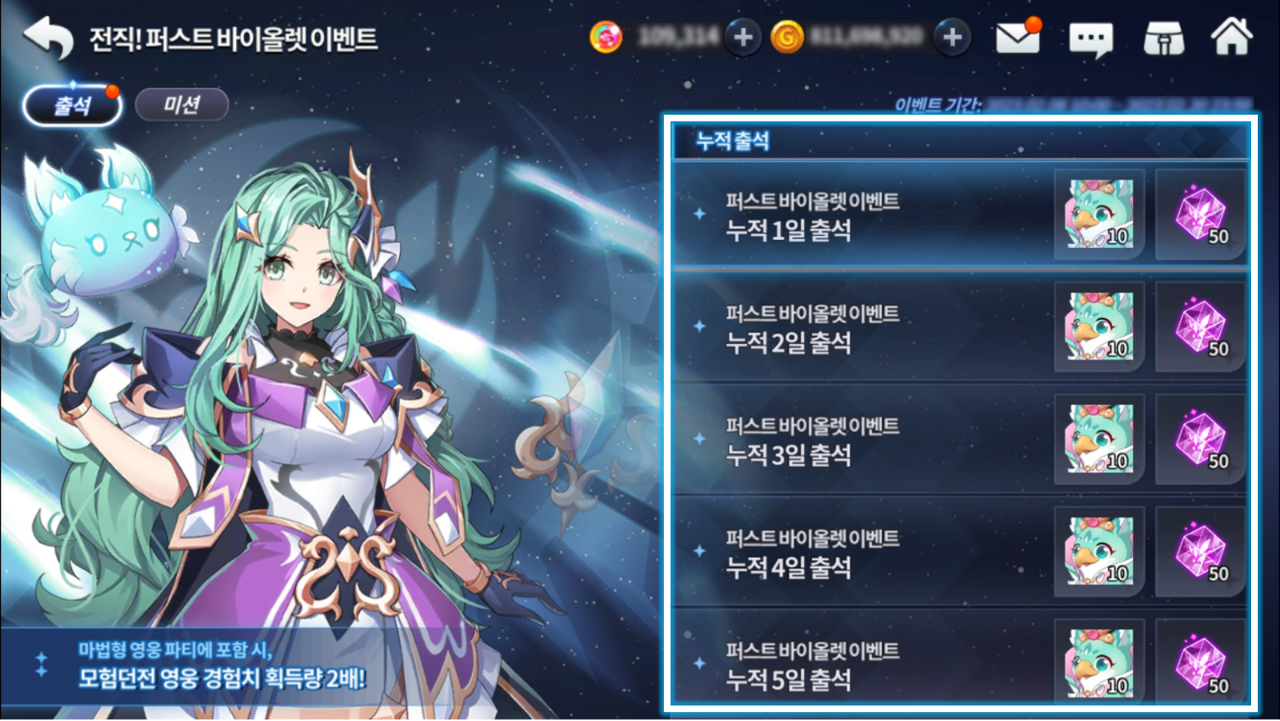Go back using the arrow icon
Viewport: 1280px width, 721px height.
(49, 38)
